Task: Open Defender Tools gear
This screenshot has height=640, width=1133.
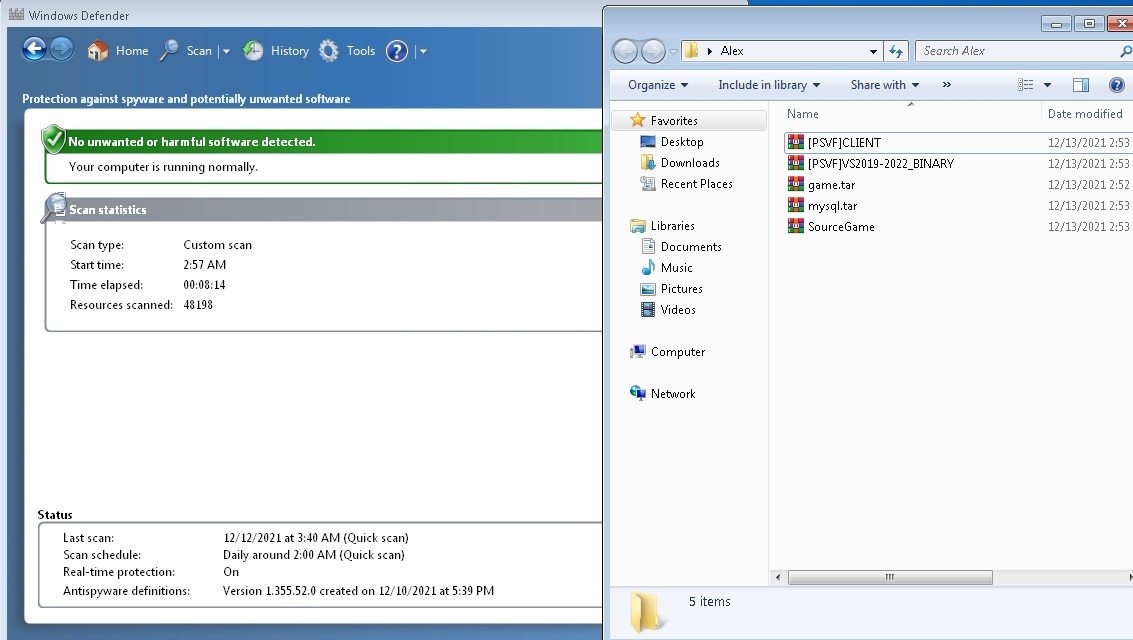Action: [347, 51]
